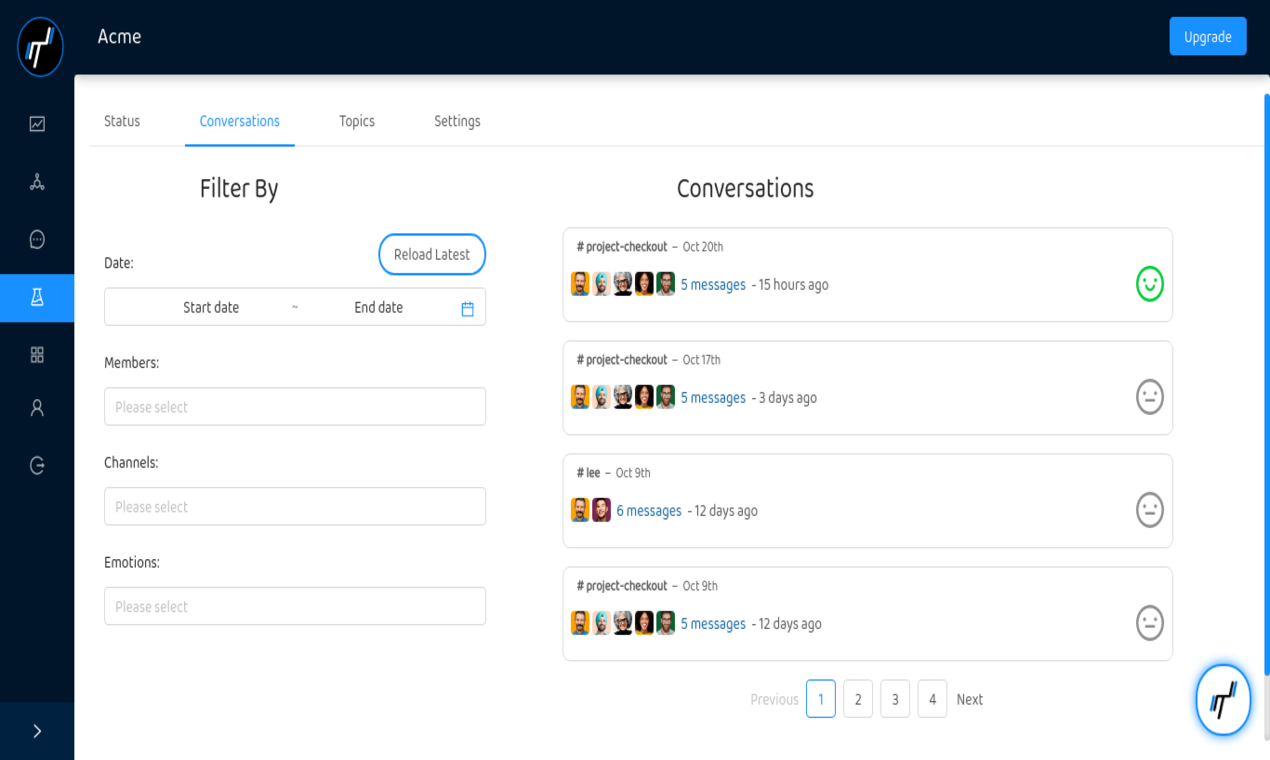This screenshot has width=1270, height=760.
Task: Click the Upgrade button
Action: coord(1207,36)
